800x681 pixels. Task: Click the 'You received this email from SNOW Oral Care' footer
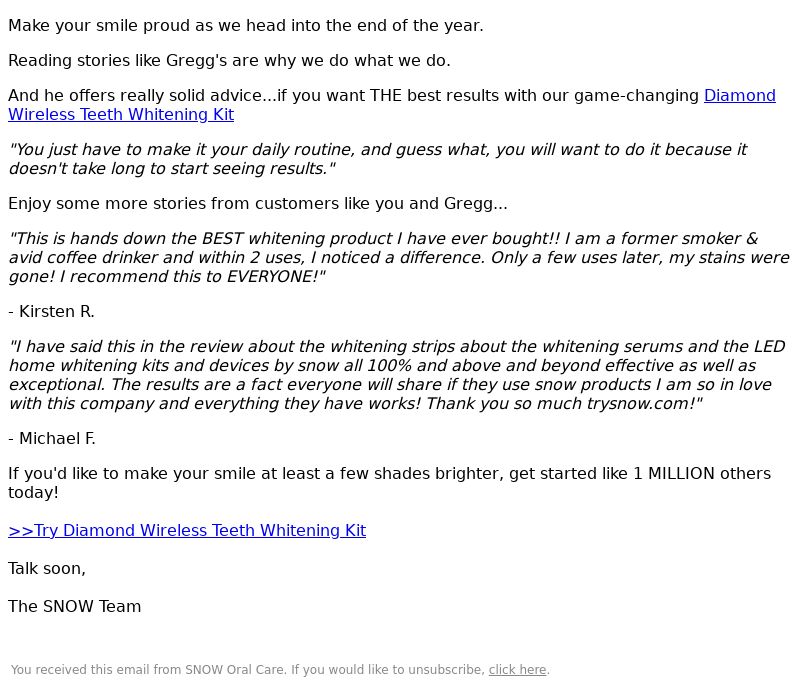(x=280, y=670)
